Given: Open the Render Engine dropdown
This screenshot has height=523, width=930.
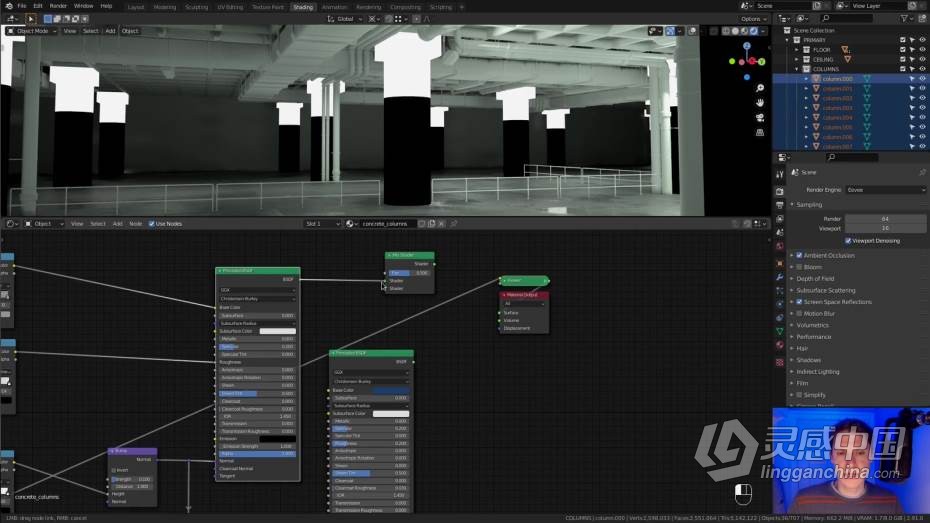Looking at the screenshot, I should click(x=886, y=190).
